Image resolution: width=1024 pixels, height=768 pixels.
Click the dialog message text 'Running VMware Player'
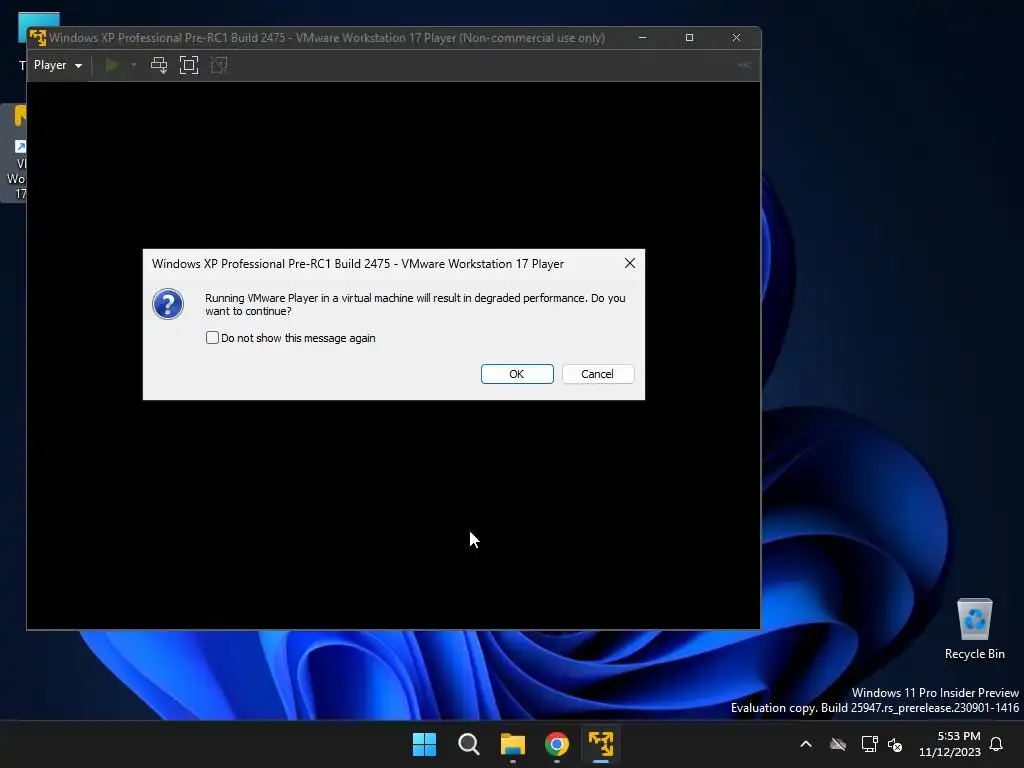coord(415,304)
